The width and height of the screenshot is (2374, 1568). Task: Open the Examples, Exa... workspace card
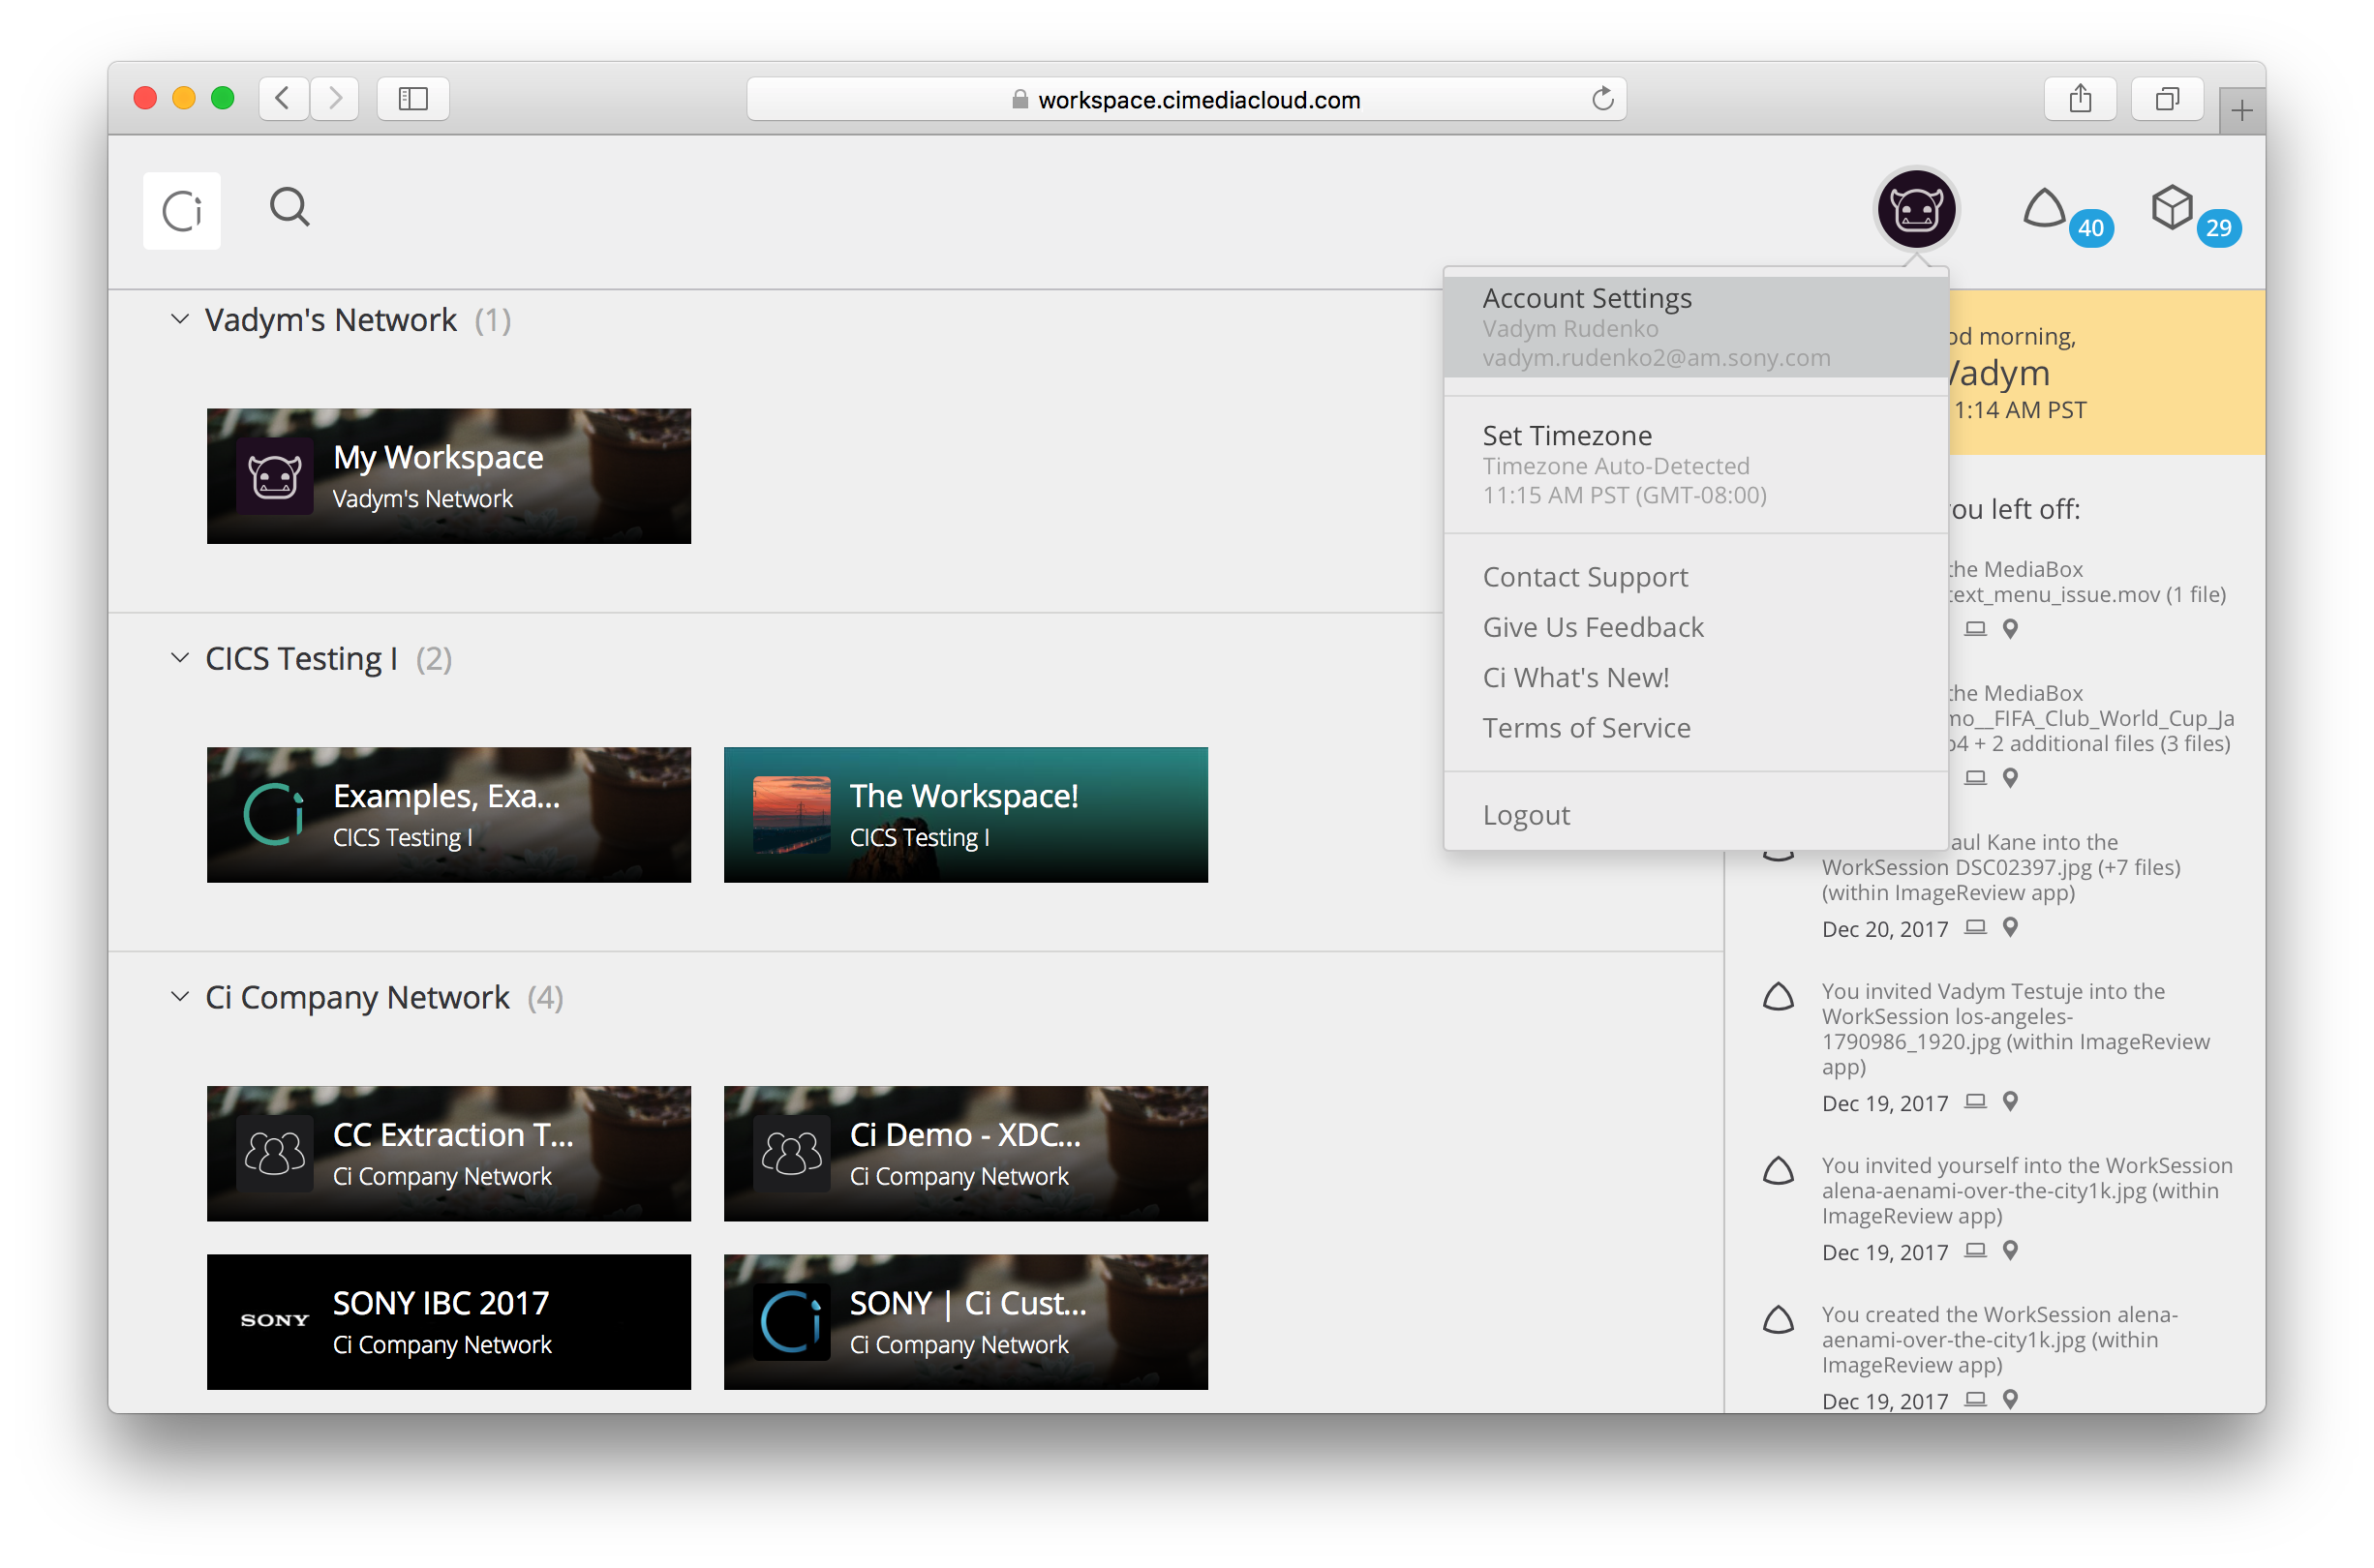coord(448,815)
